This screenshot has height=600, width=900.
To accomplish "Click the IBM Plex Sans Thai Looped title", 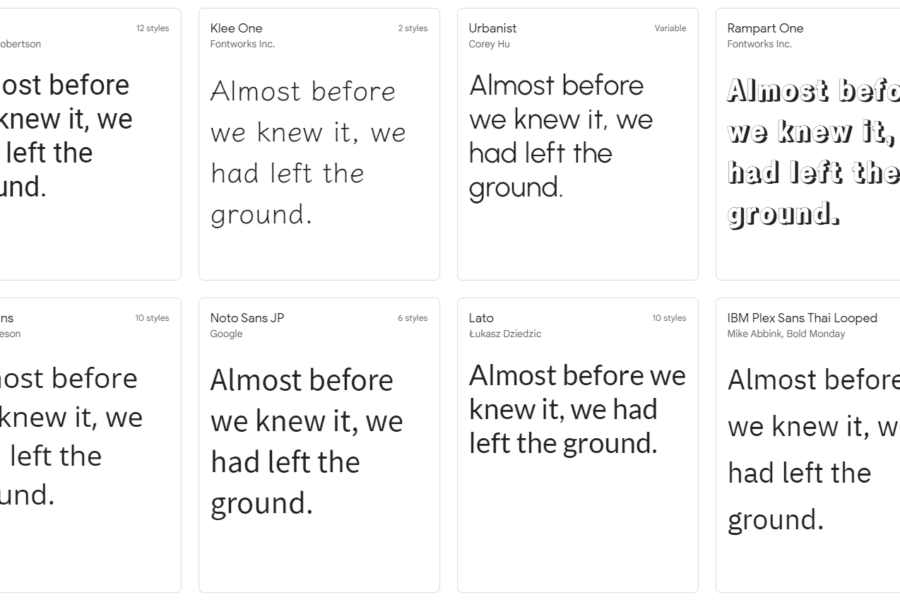I will point(802,318).
